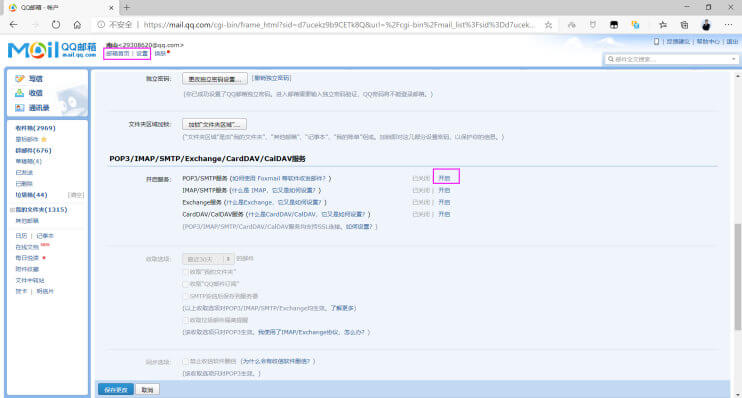Click 开启 for IMAP/SMTP服务

444,190
